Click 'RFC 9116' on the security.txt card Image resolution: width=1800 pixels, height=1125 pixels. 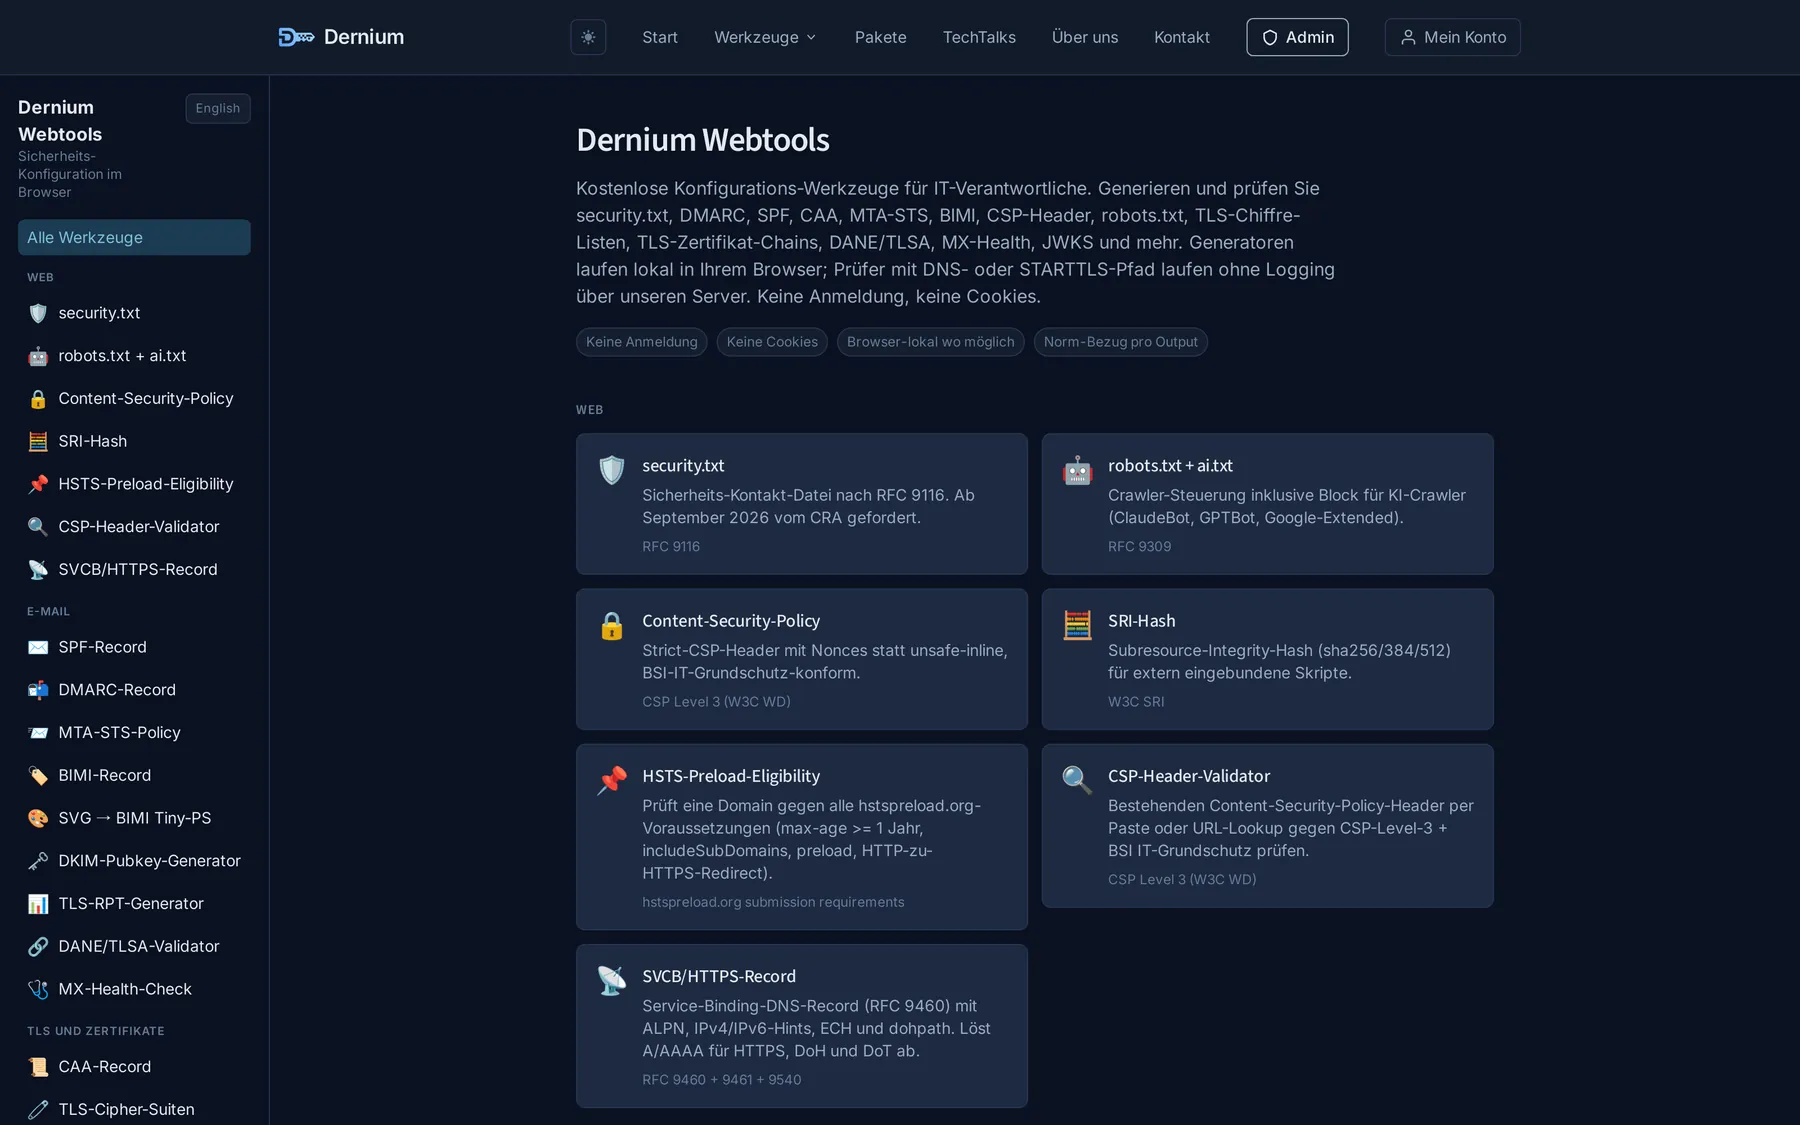(x=671, y=546)
